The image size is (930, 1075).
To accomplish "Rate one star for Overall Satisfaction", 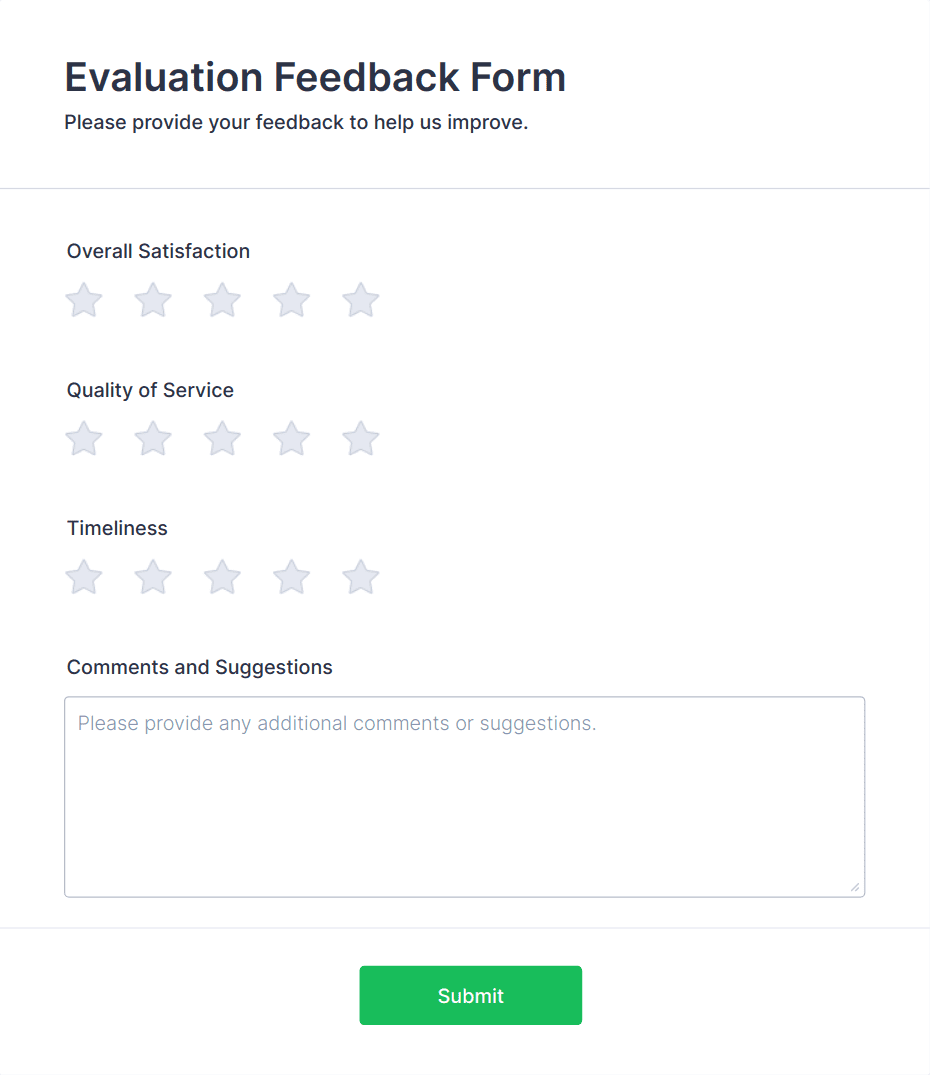I will (83, 299).
